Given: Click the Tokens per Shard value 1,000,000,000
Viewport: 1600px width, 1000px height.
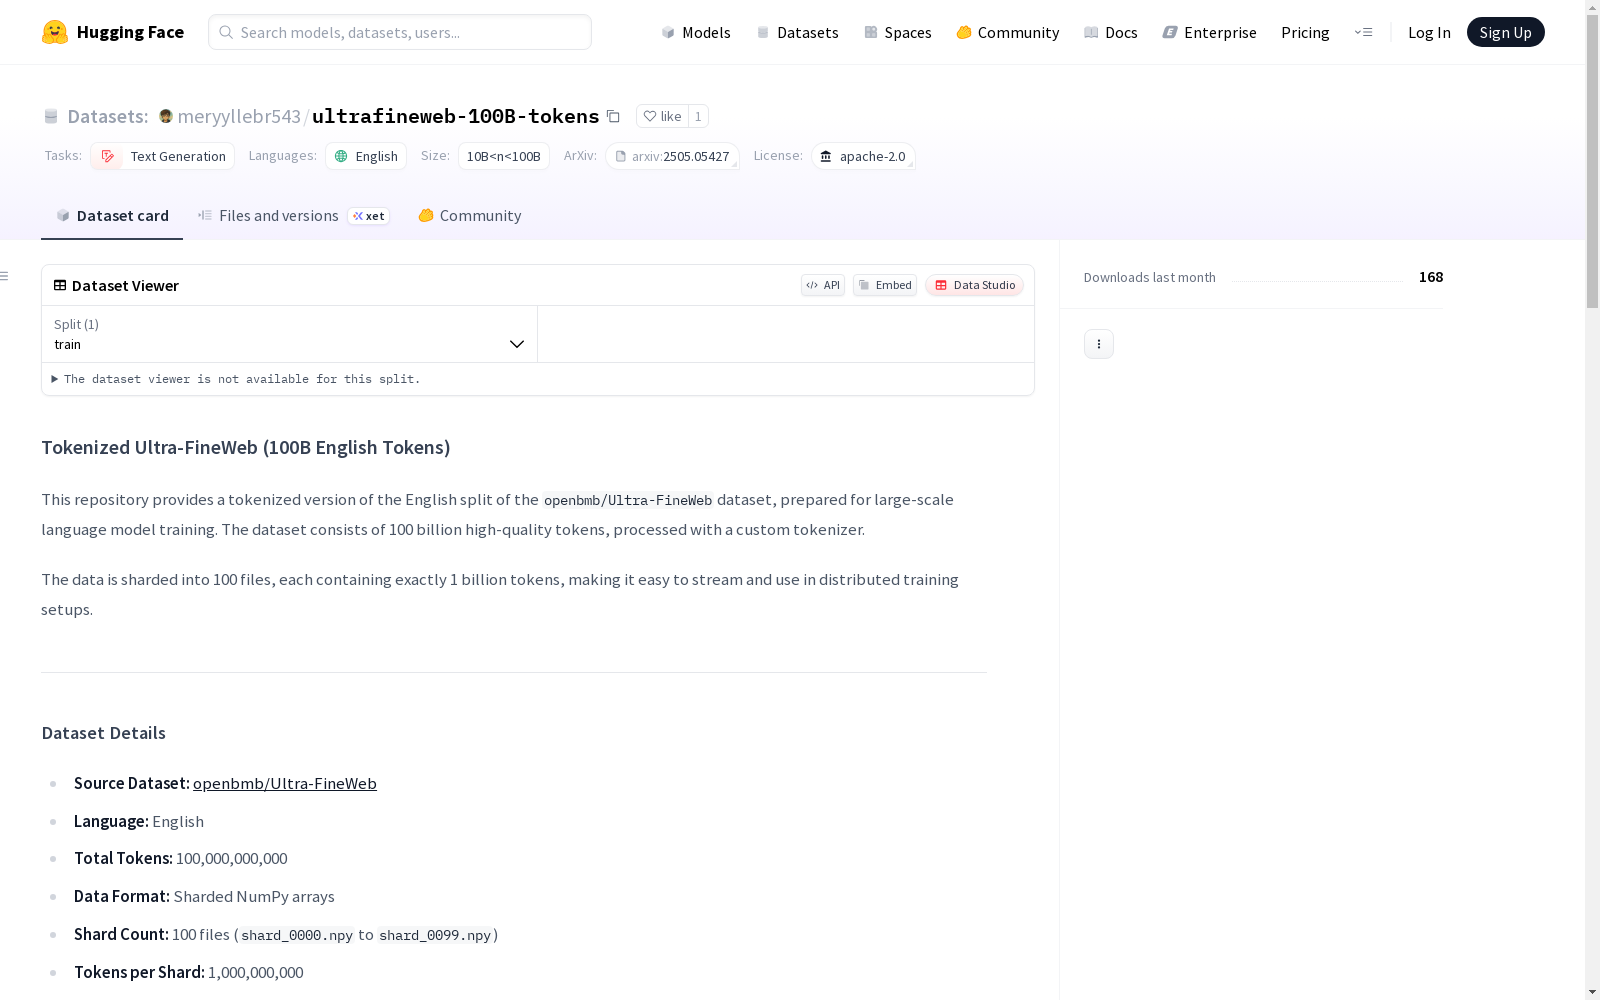Looking at the screenshot, I should click(x=256, y=972).
